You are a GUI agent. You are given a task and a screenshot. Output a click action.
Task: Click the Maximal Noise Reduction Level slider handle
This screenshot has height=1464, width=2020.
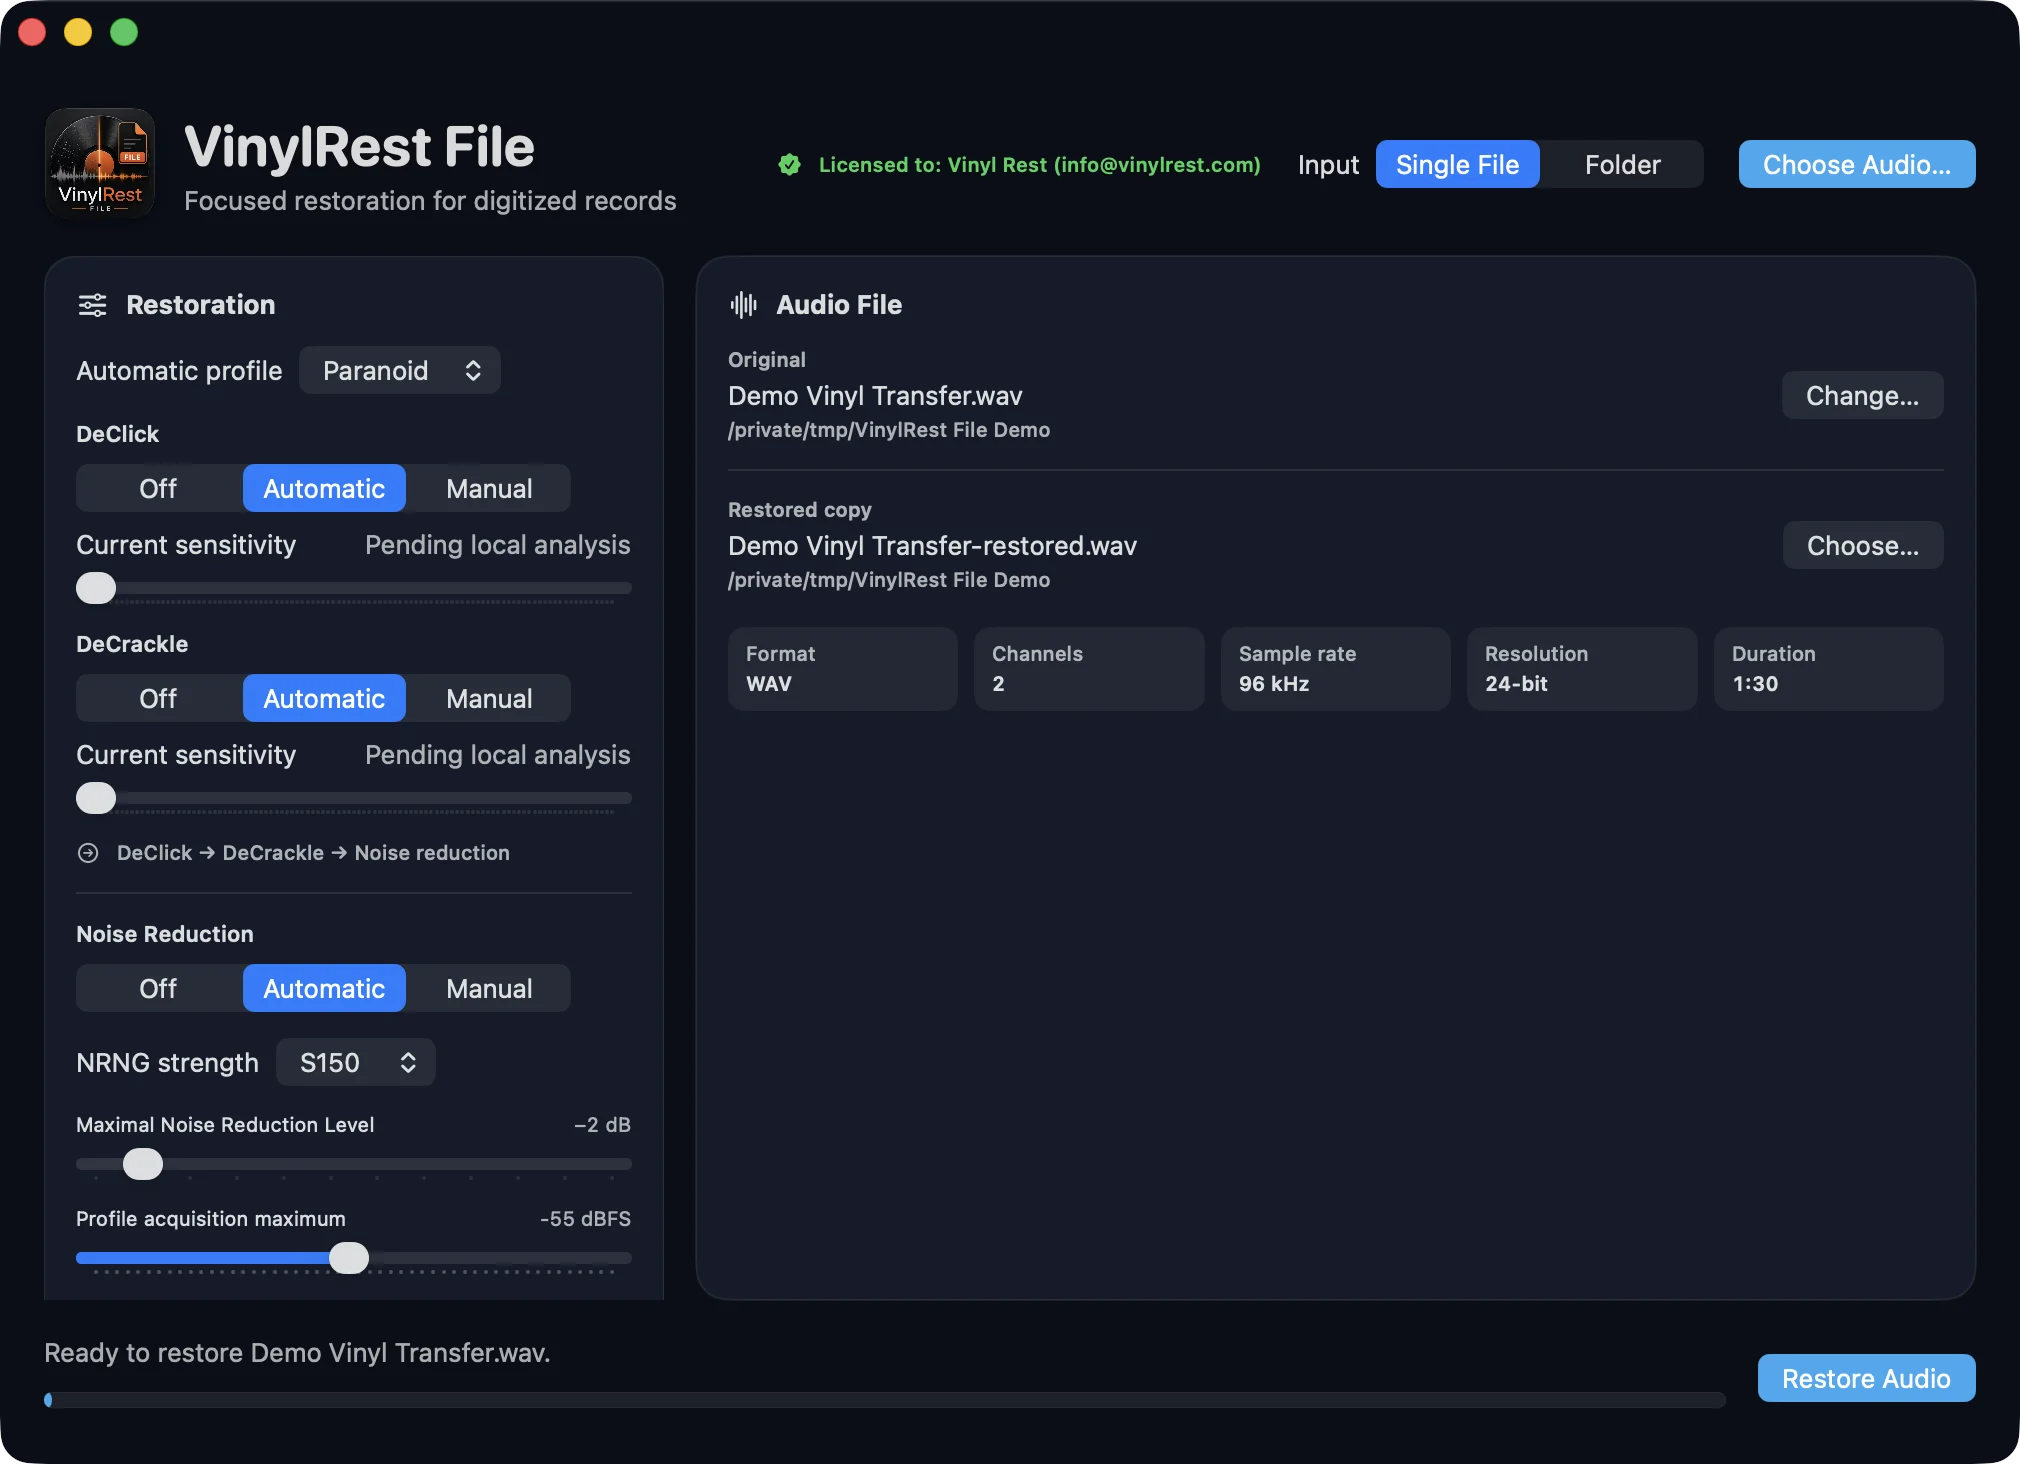(x=143, y=1164)
